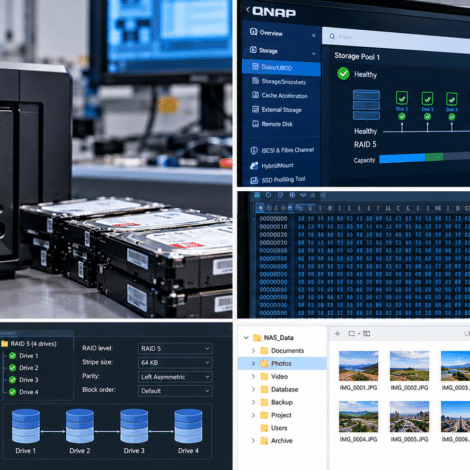Select Disks/VJBOD menu item

point(281,67)
